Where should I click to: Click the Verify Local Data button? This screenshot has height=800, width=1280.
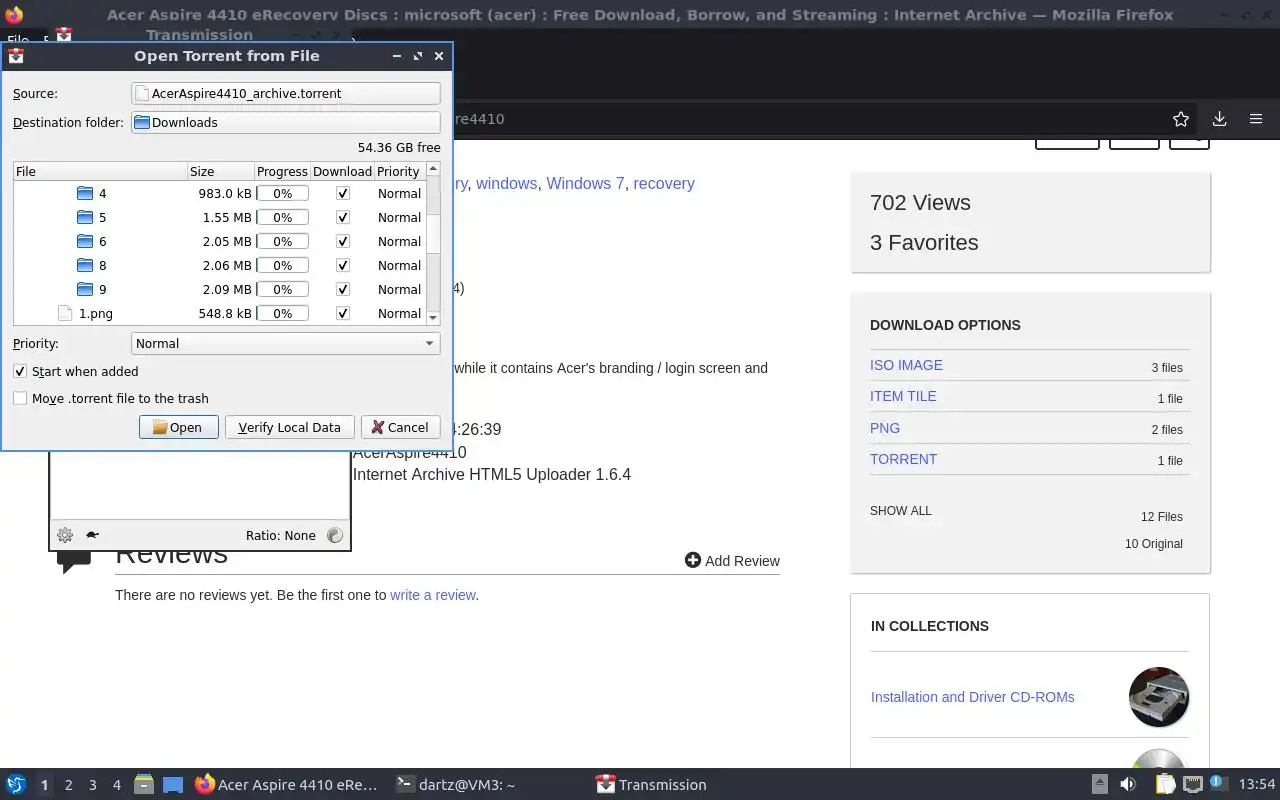click(289, 427)
